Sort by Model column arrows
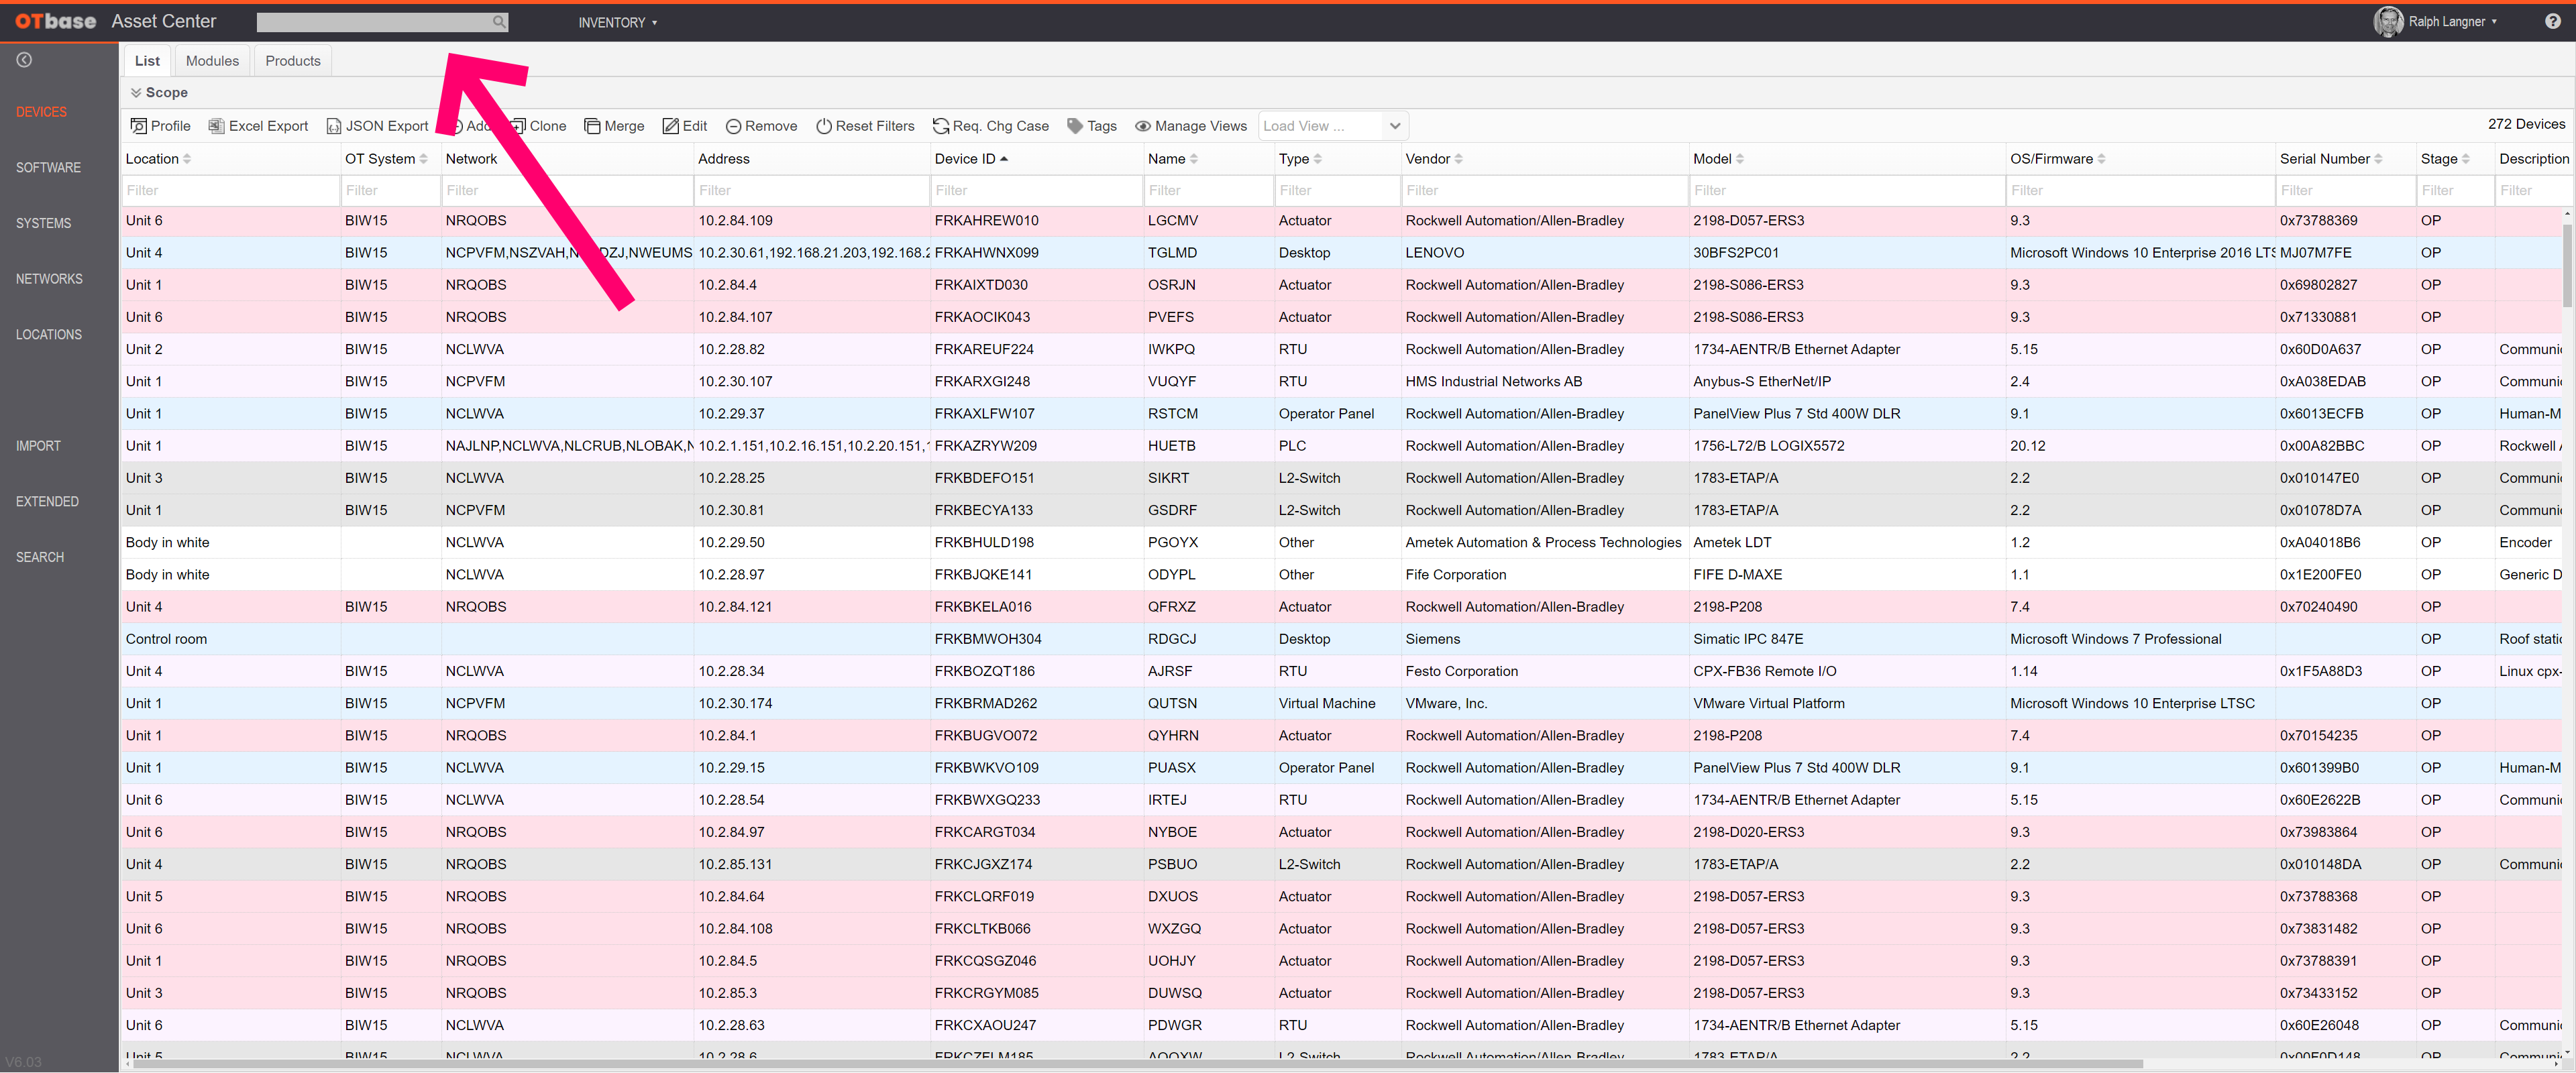Screen dimensions: 2576x1073 (x=1740, y=159)
